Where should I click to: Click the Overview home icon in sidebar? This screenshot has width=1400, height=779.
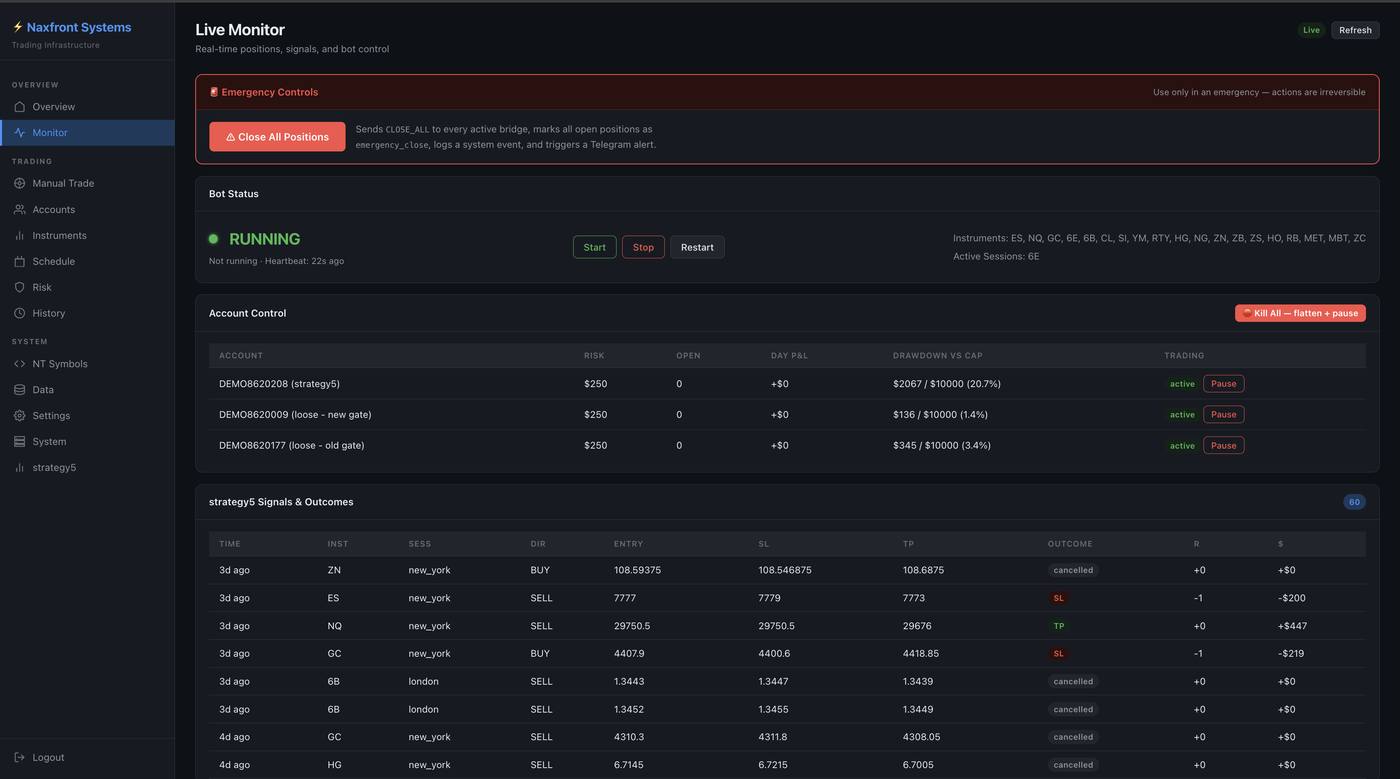19,107
